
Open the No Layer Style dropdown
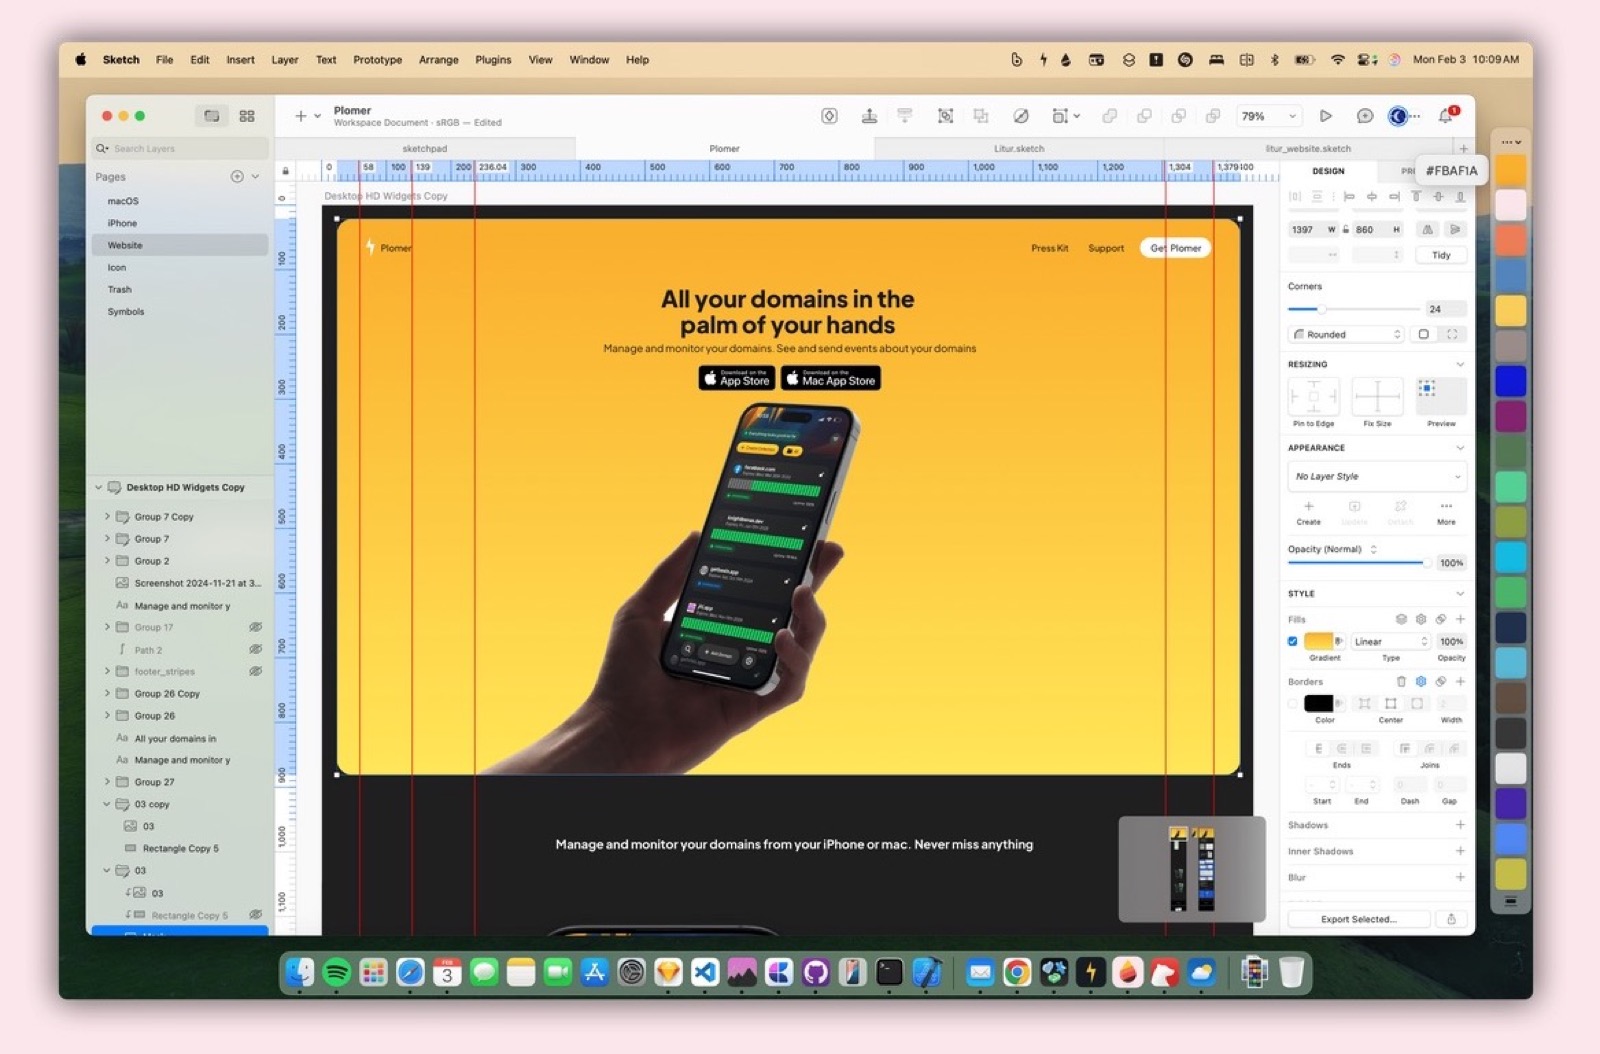(x=1377, y=476)
